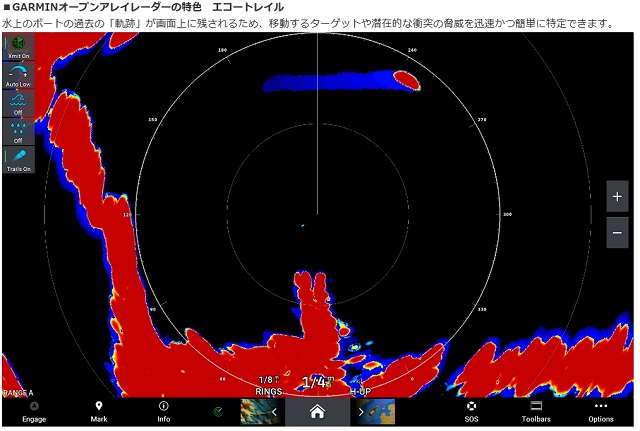Click the left chevron beside Home
The width and height of the screenshot is (640, 431).
(x=274, y=411)
